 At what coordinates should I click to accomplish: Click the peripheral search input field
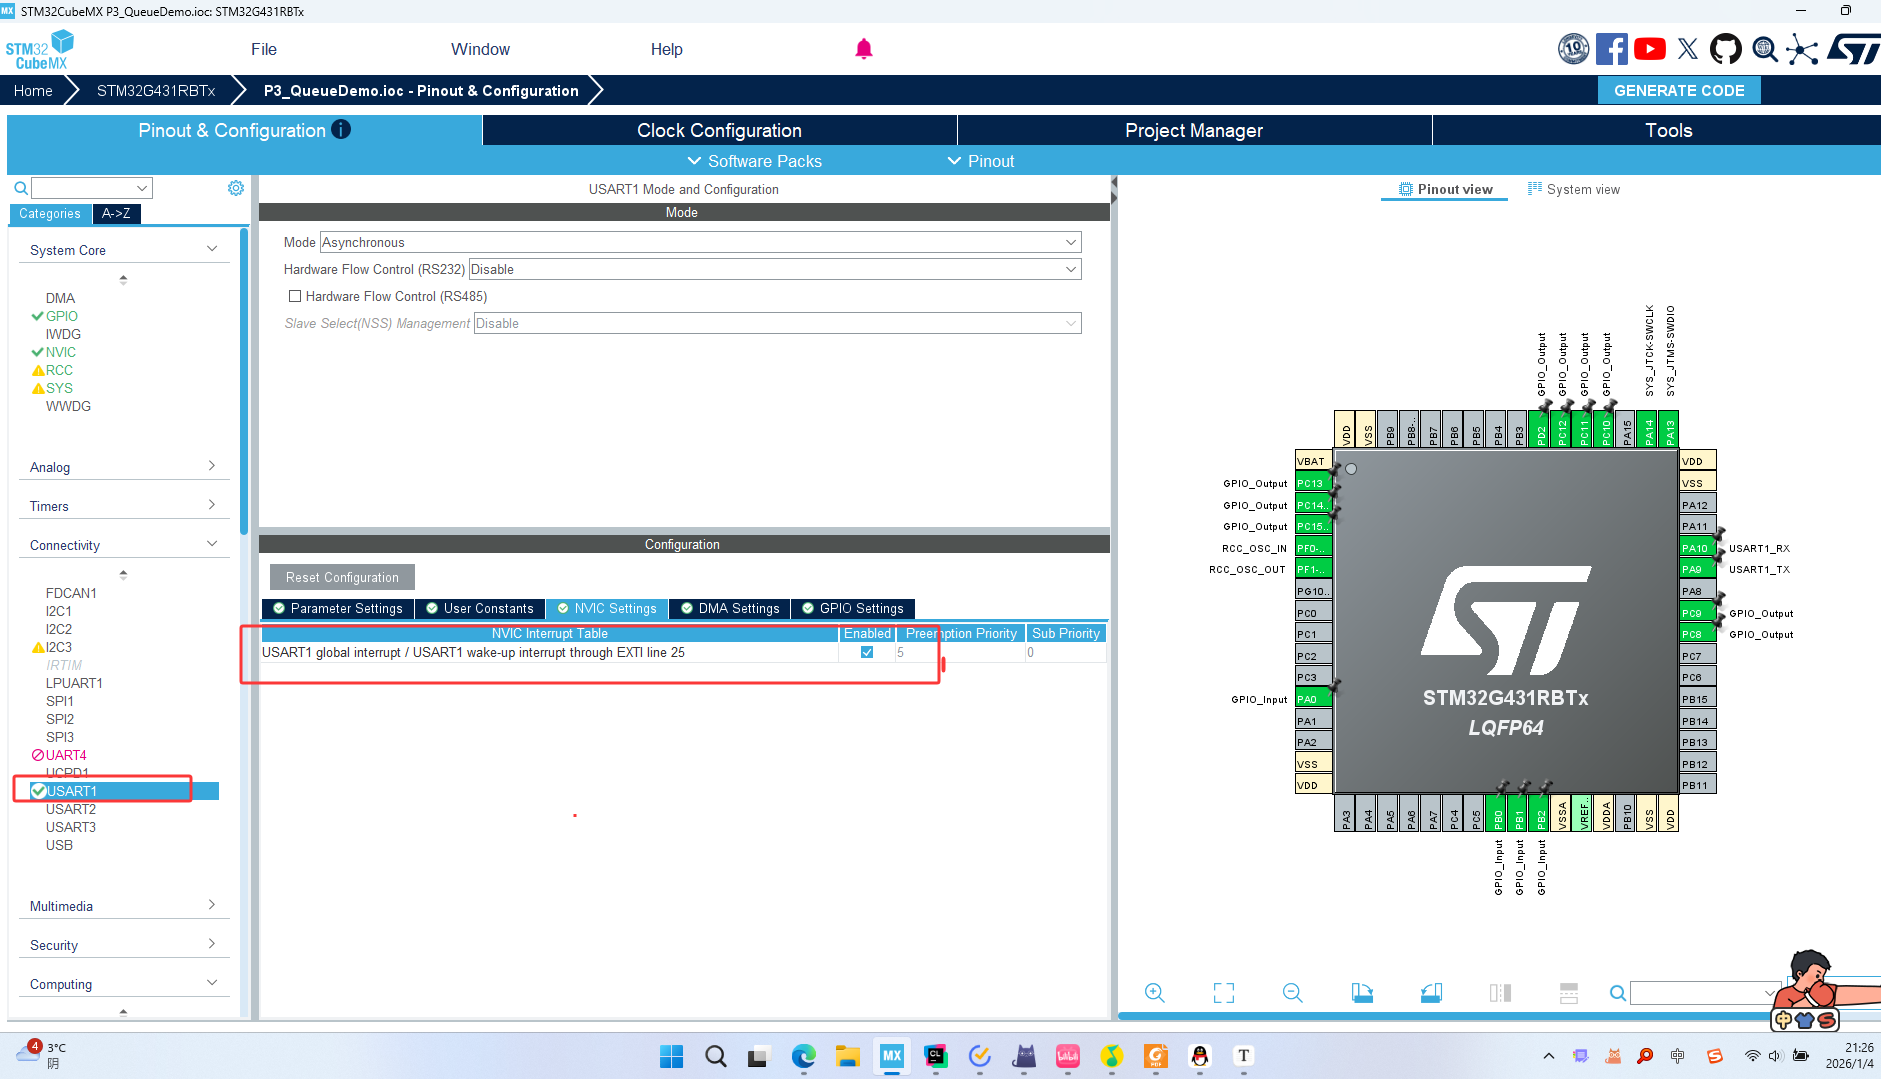[91, 188]
